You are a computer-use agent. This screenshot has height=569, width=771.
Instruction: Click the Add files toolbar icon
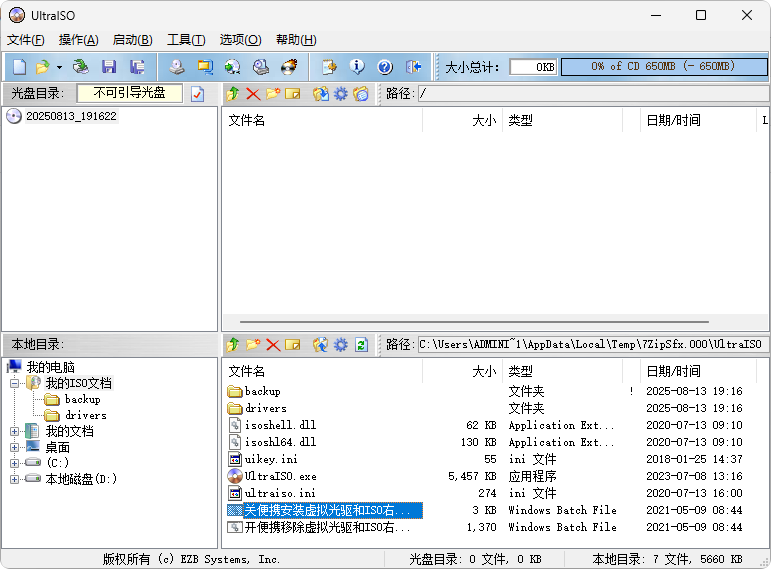[329, 67]
